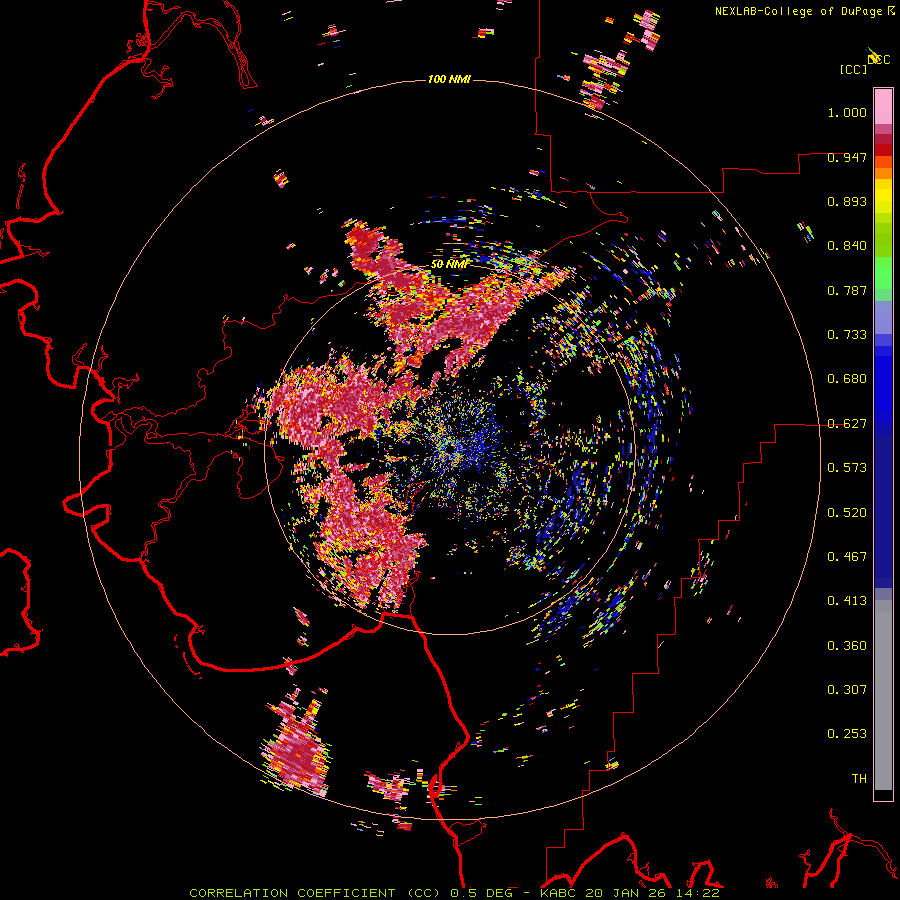Click the 0.253 legend value

[847, 734]
